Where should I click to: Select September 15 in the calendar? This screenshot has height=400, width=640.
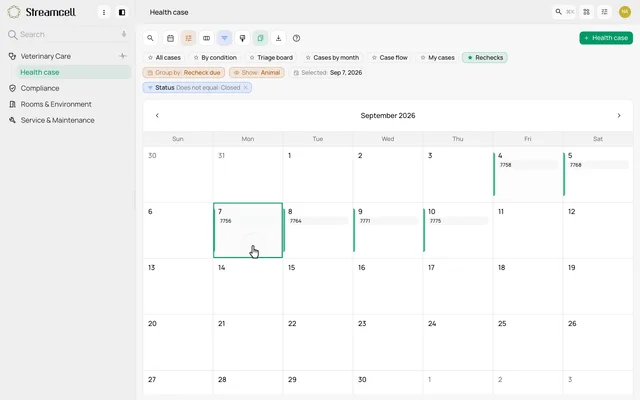pos(318,286)
